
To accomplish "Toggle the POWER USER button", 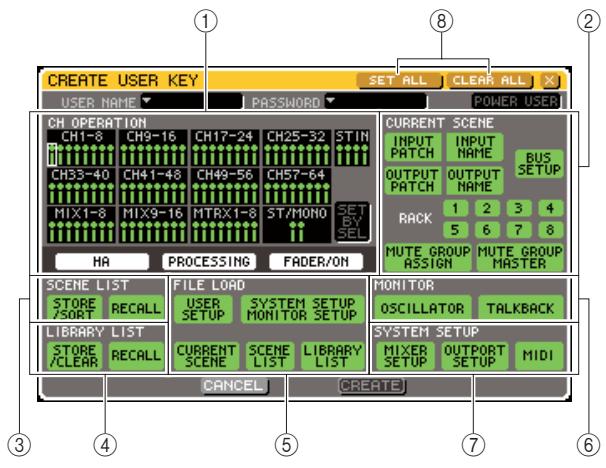I will (516, 101).
